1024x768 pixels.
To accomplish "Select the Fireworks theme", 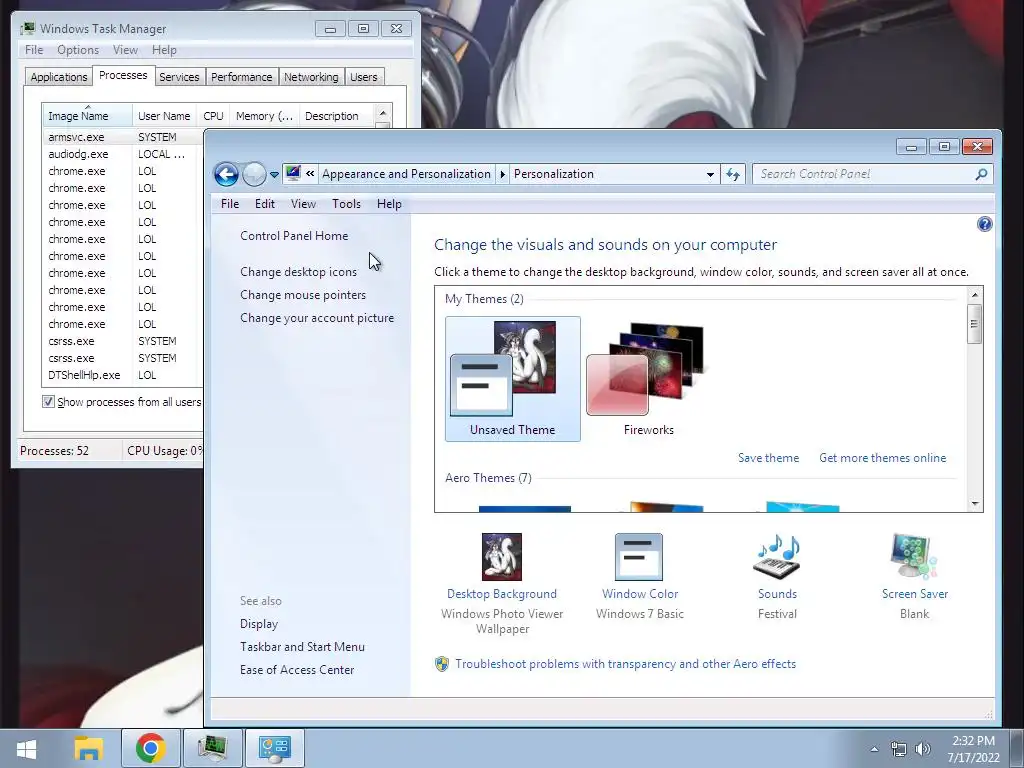I will tap(648, 379).
